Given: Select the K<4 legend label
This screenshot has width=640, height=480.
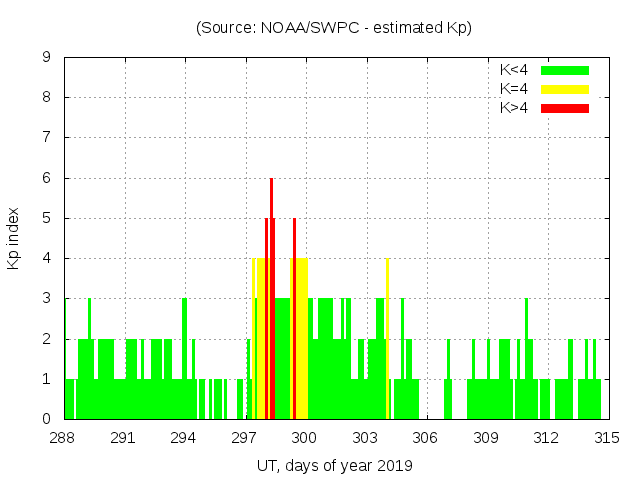Looking at the screenshot, I should pos(514,70).
